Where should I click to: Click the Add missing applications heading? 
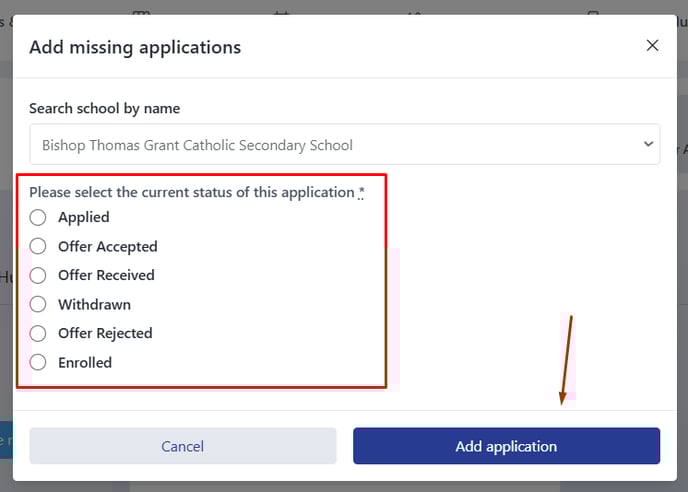tap(135, 47)
